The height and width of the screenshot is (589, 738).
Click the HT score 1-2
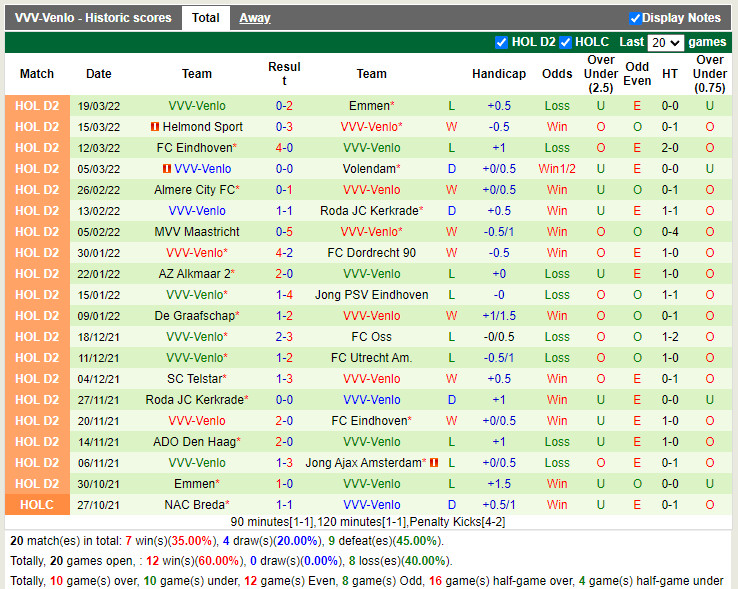pos(670,337)
